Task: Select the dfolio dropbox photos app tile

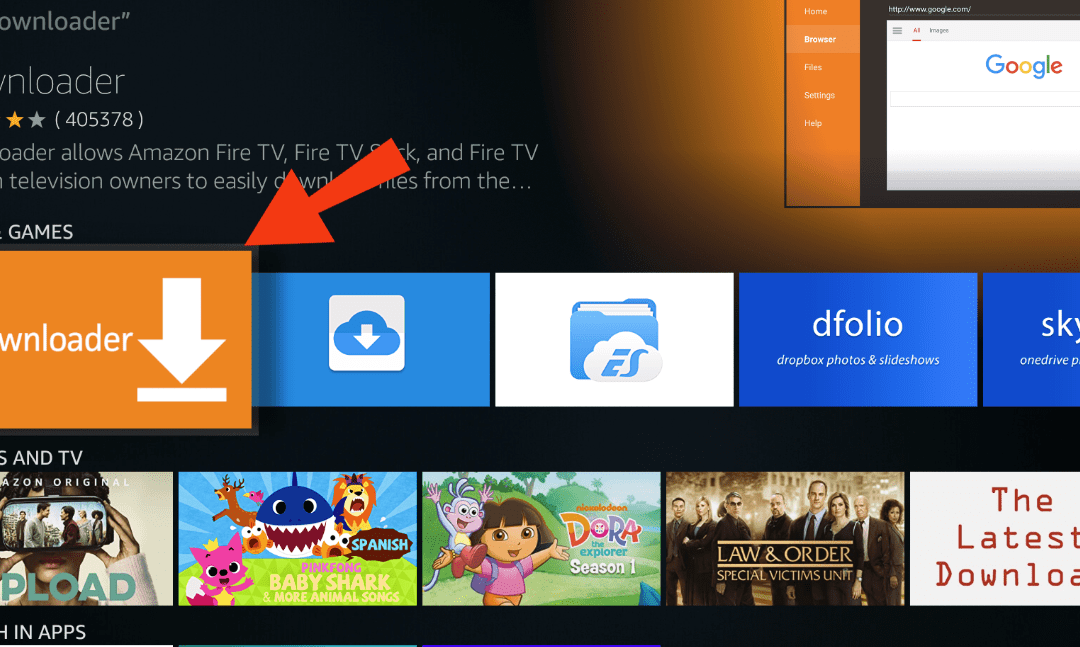Action: [858, 340]
